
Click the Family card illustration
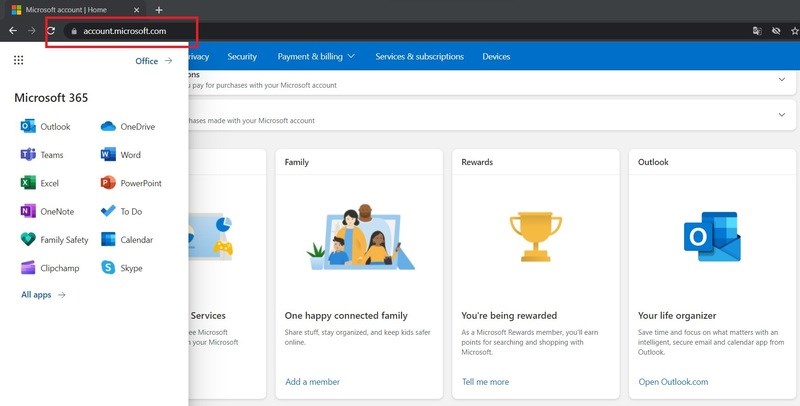(359, 237)
